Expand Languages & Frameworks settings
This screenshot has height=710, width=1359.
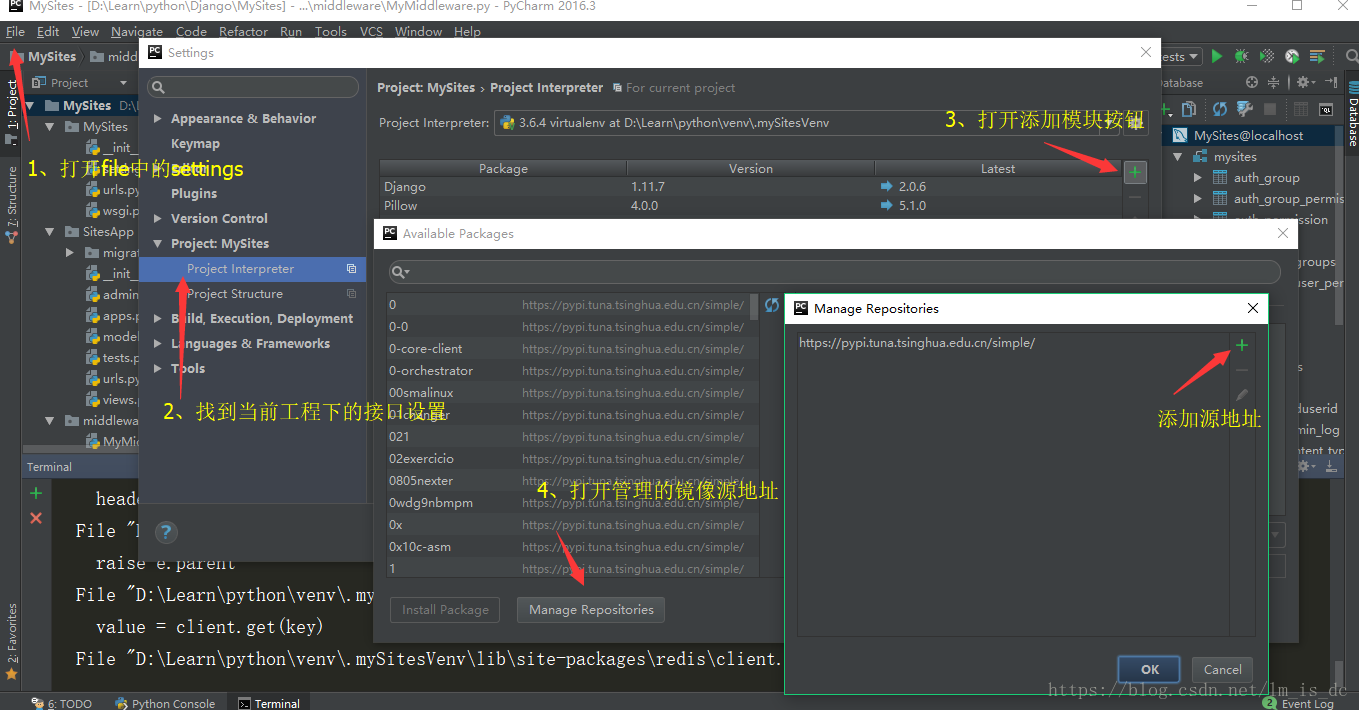tap(158, 344)
